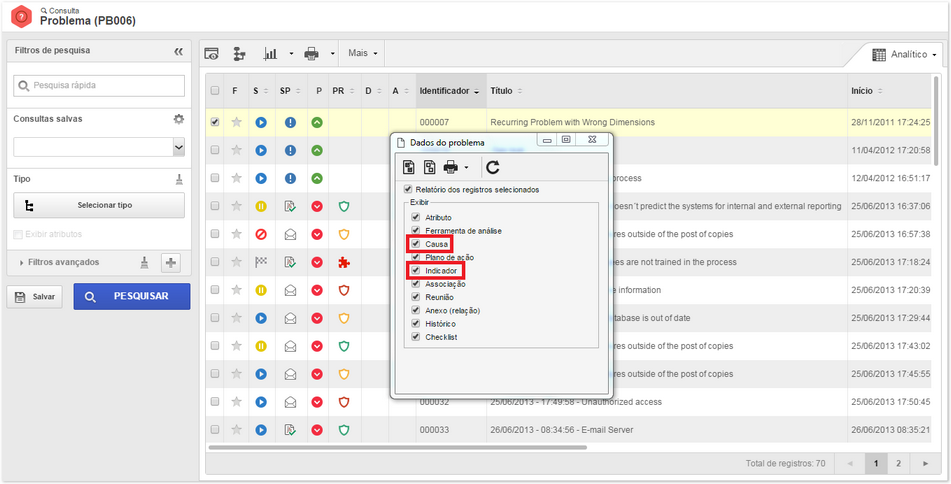Toggle the Plano de ação checkbox

[415, 257]
